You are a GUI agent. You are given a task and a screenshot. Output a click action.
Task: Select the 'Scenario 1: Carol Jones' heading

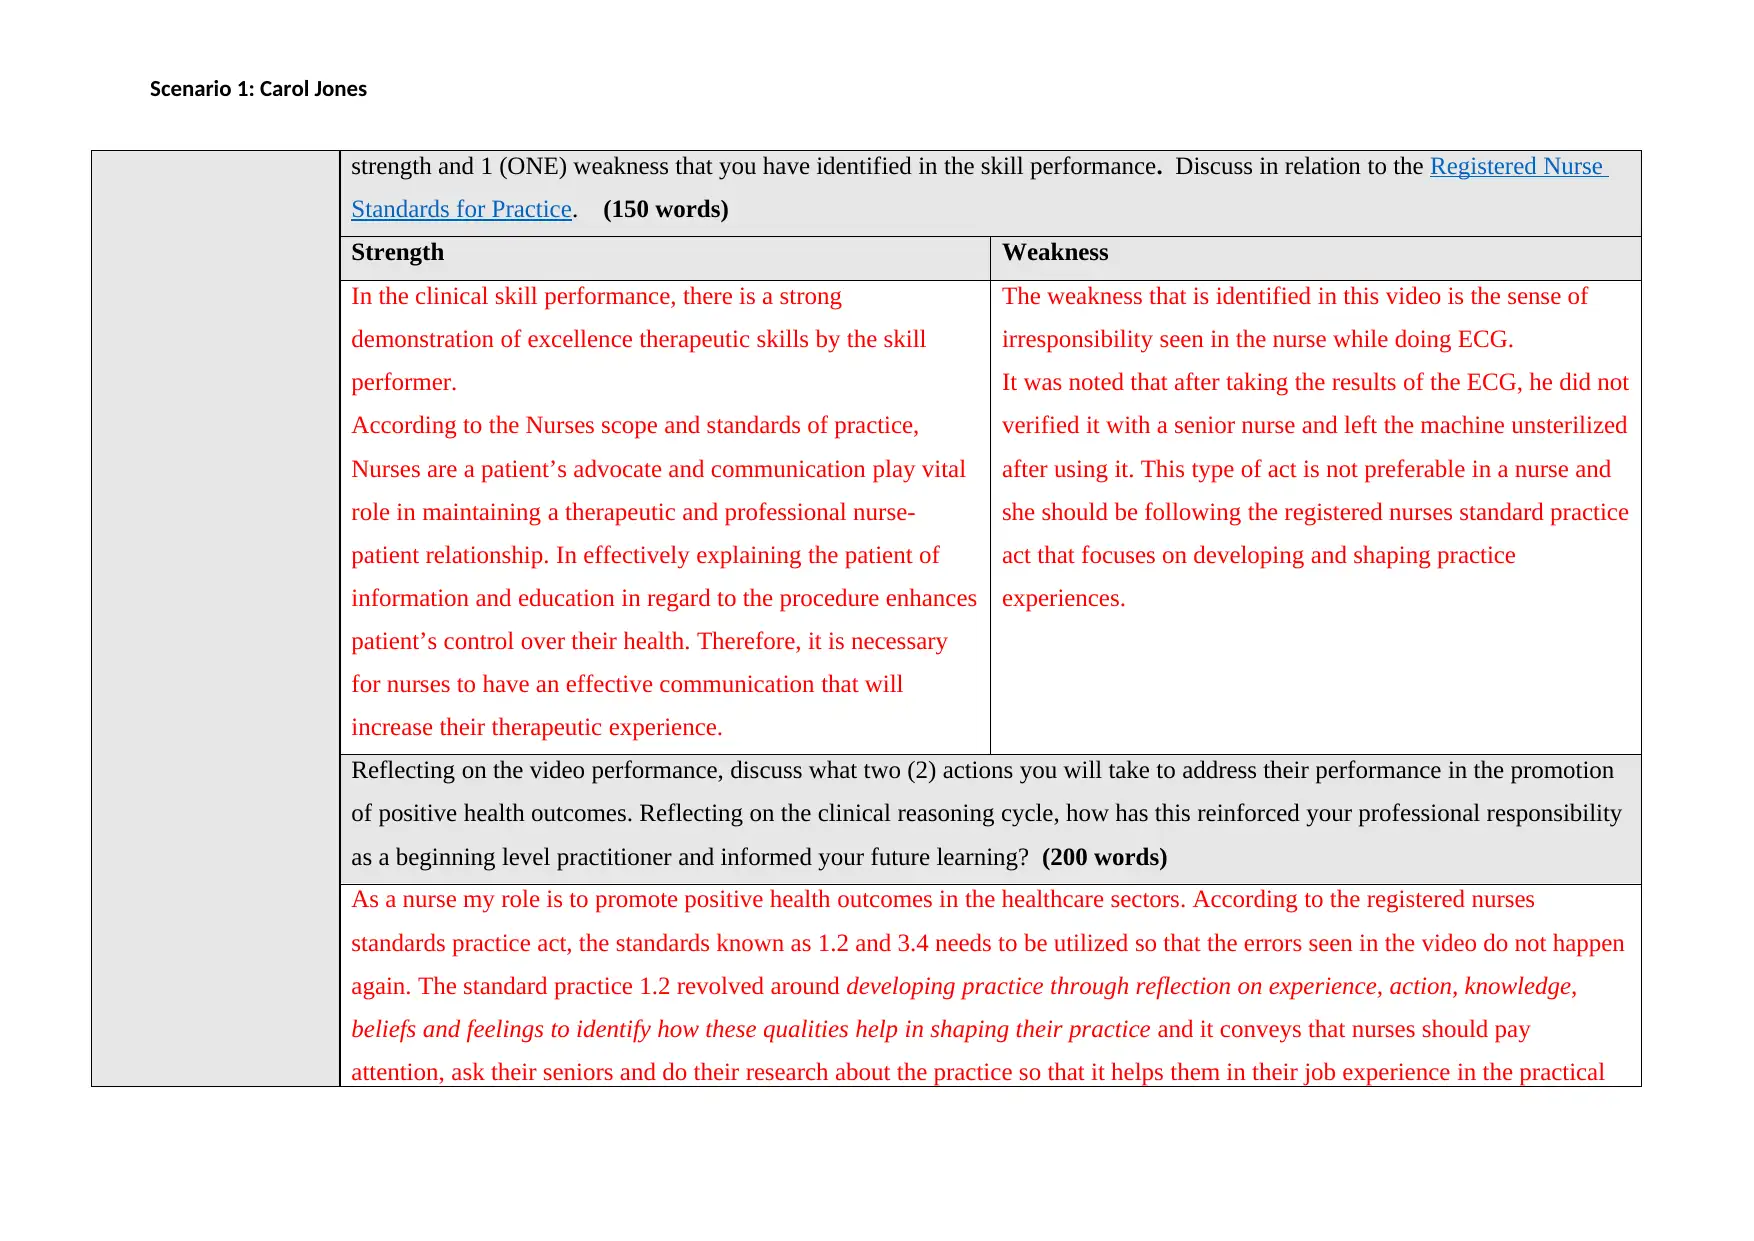pos(258,89)
